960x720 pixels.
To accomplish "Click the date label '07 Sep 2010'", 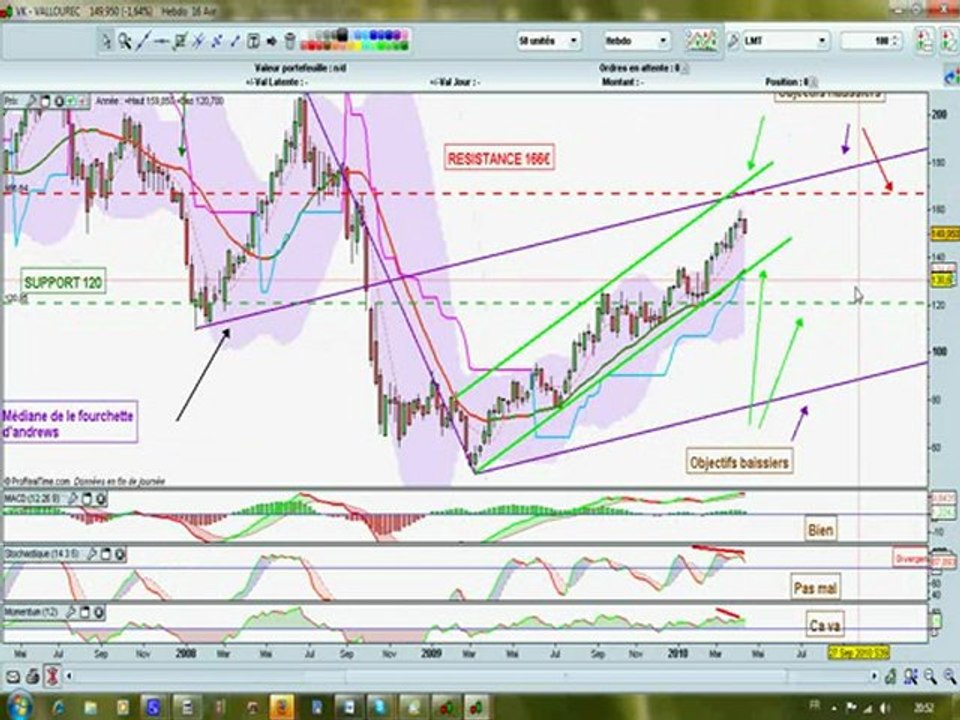I will tap(858, 653).
